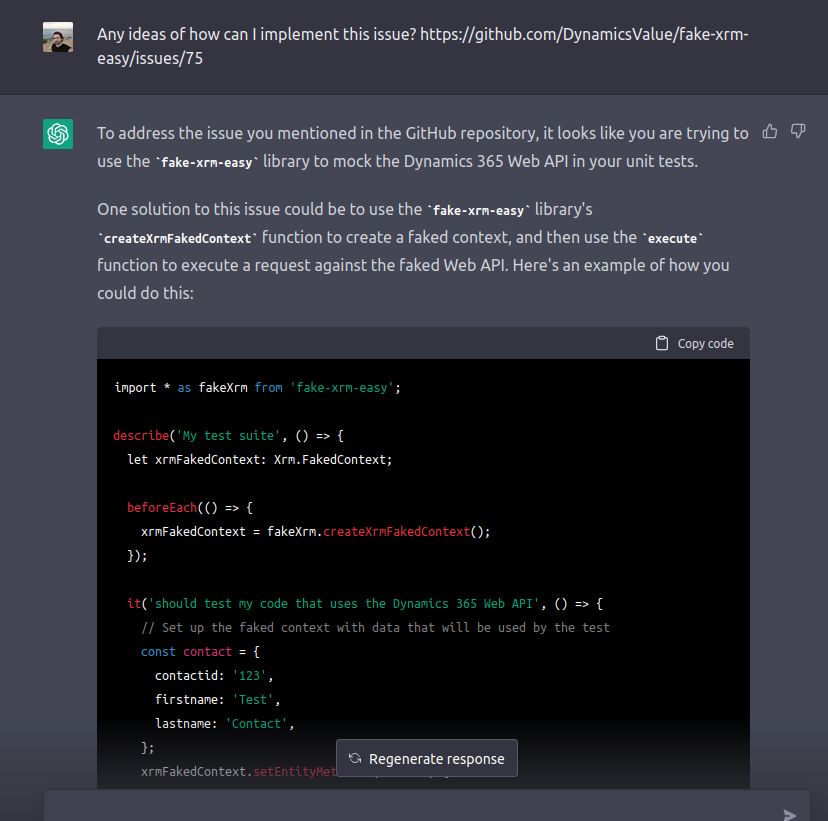Give thumbs up to the response
Screen dimensions: 828x821
(769, 131)
